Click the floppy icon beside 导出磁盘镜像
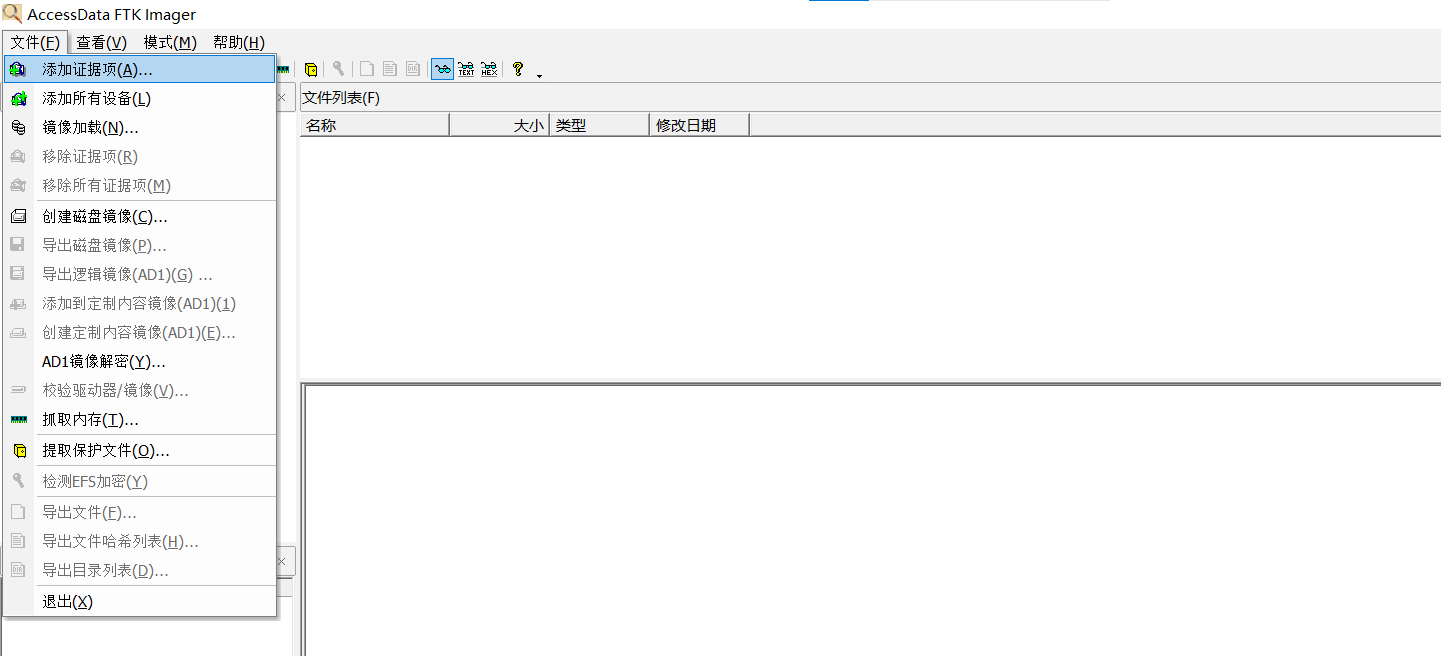 coord(18,245)
